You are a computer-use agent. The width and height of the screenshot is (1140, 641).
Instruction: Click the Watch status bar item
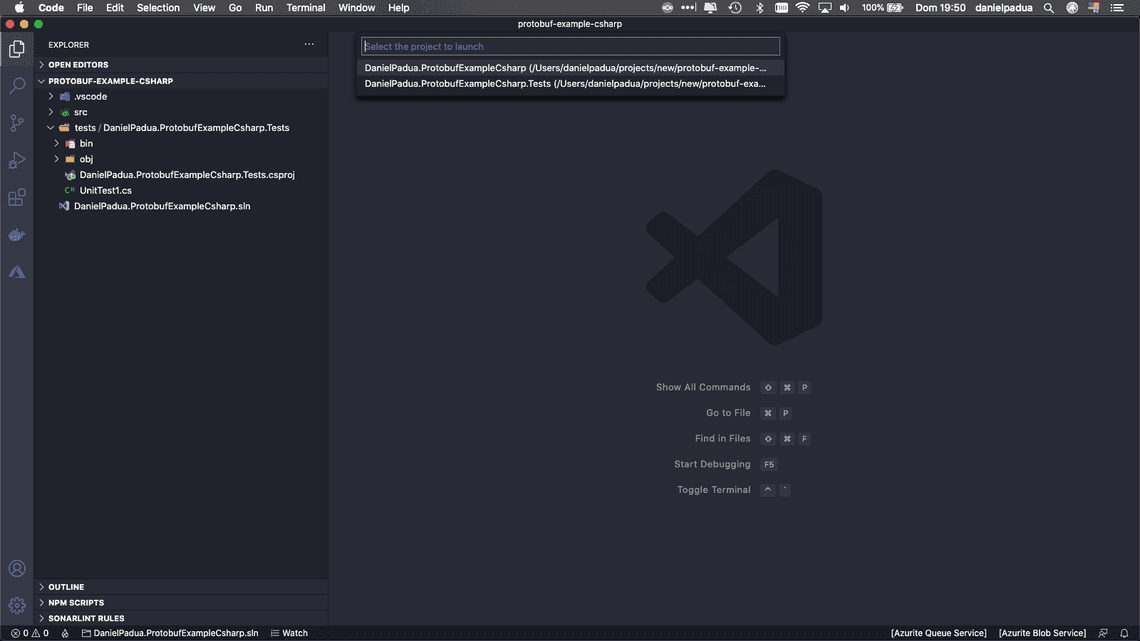coord(289,633)
